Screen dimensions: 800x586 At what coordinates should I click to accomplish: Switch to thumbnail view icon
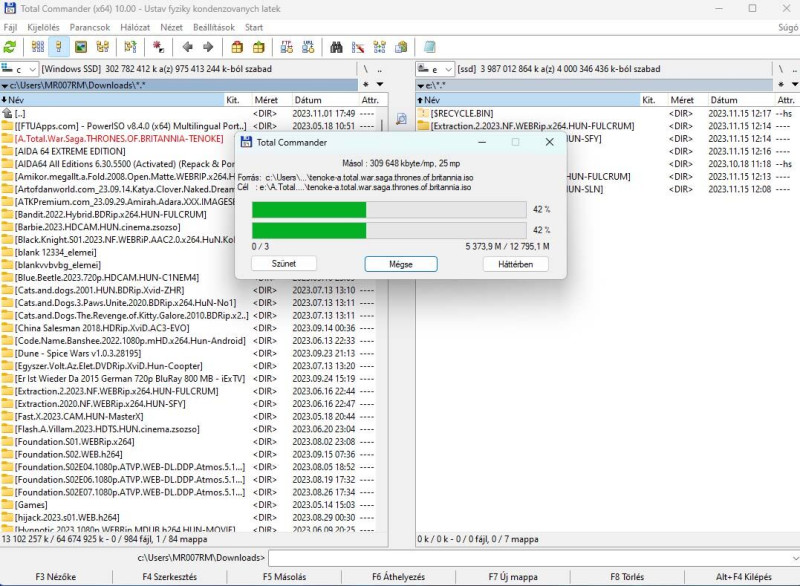tap(81, 47)
